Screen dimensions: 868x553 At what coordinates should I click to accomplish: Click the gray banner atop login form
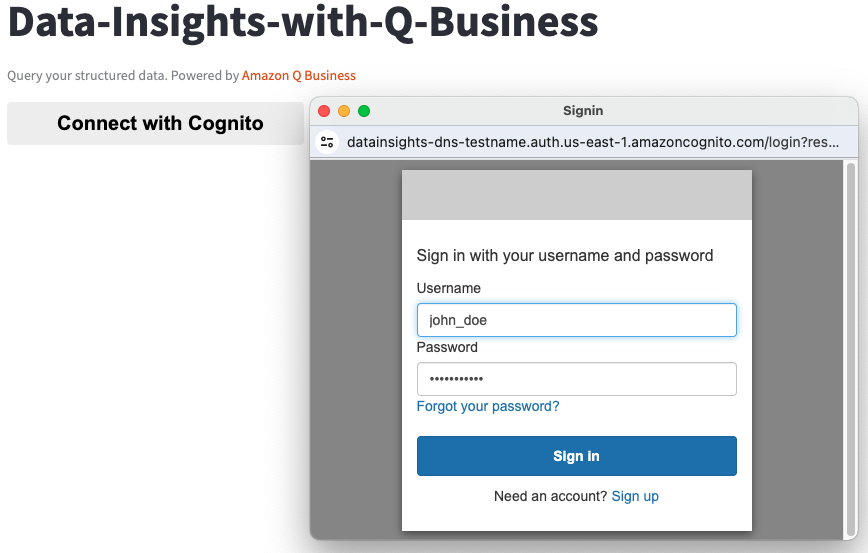576,195
